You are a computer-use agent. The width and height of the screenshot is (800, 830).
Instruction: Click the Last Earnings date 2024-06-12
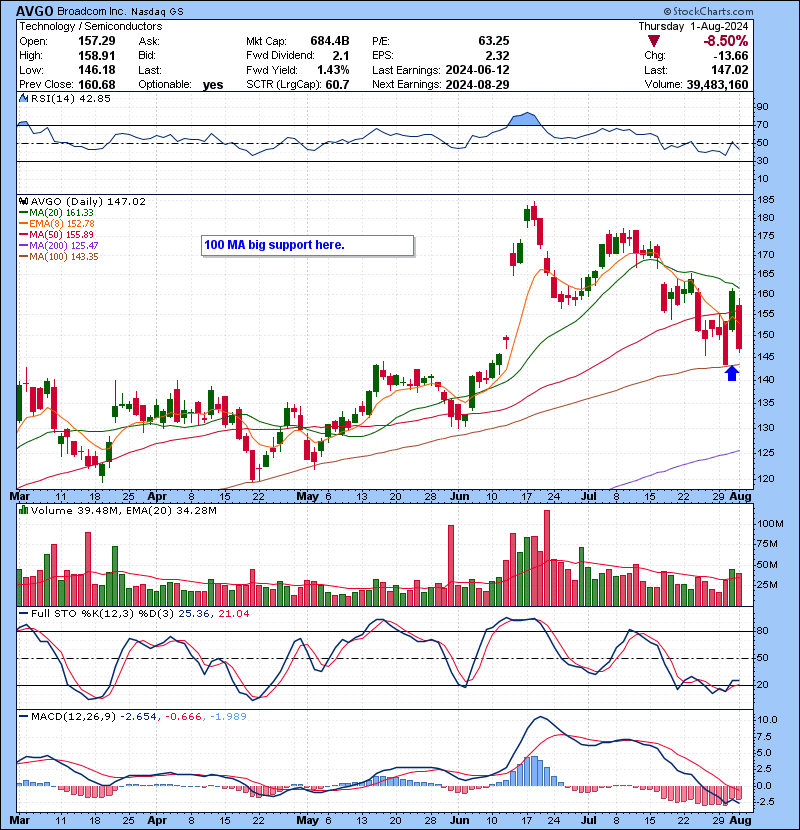tap(477, 70)
